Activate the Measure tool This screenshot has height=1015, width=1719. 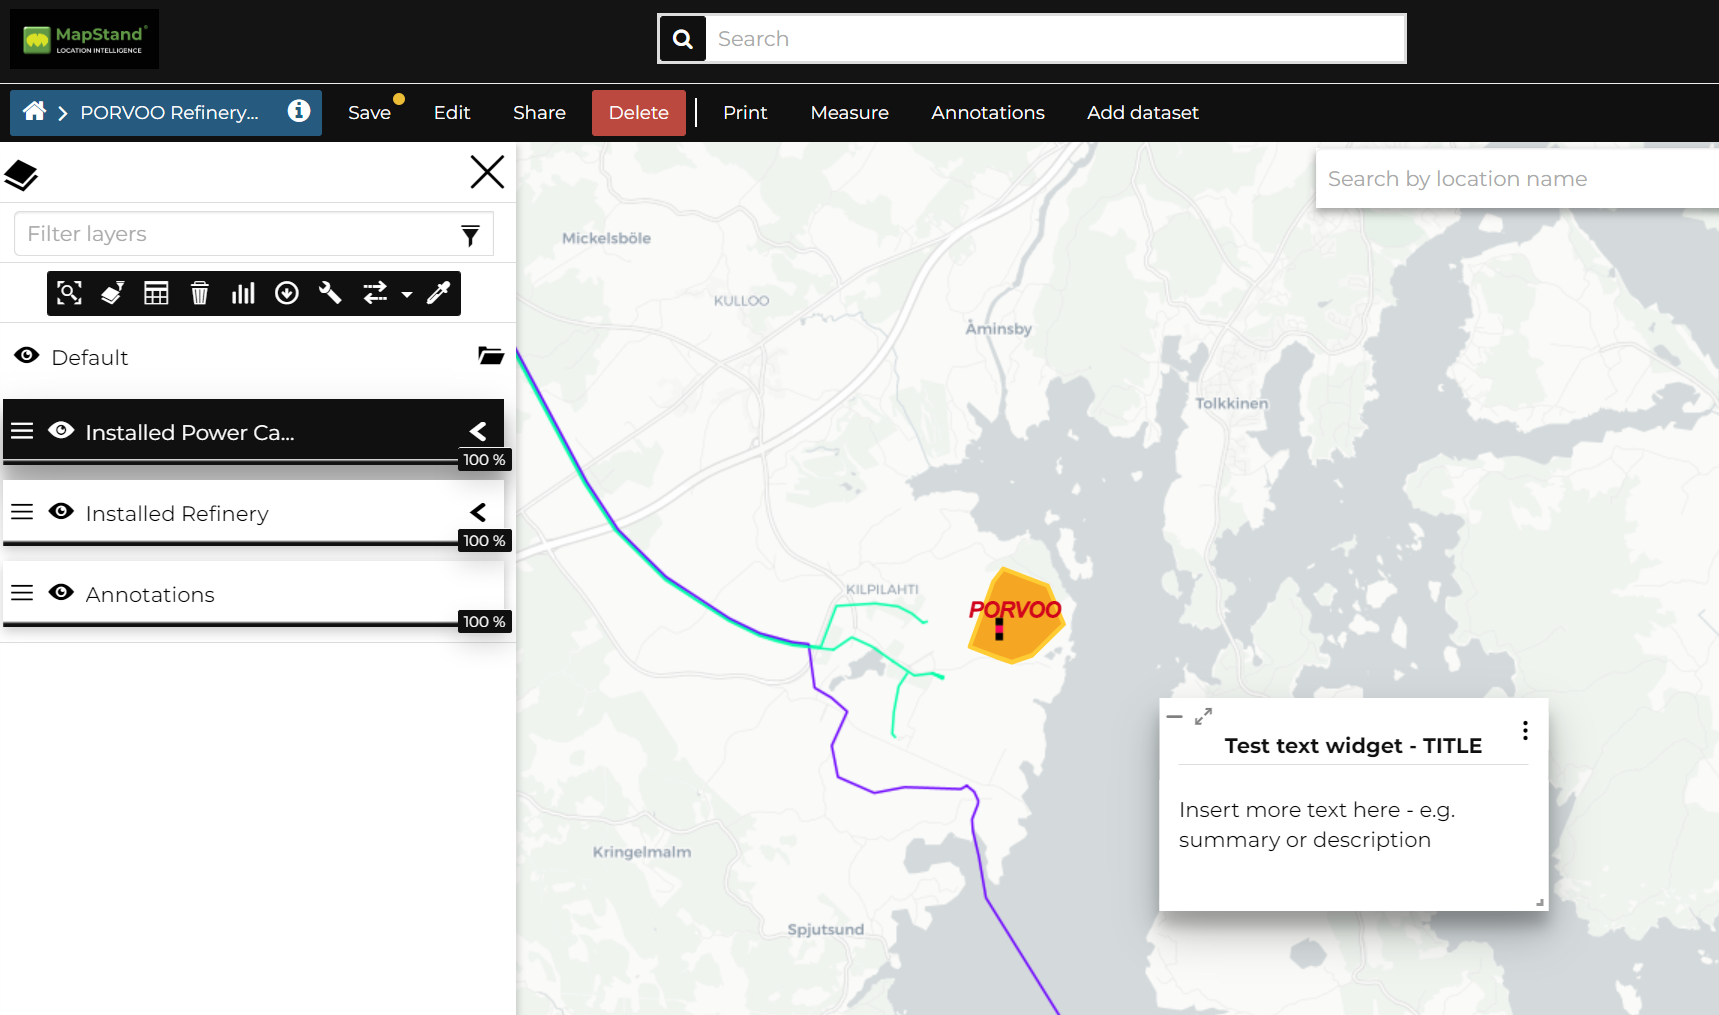click(x=849, y=113)
